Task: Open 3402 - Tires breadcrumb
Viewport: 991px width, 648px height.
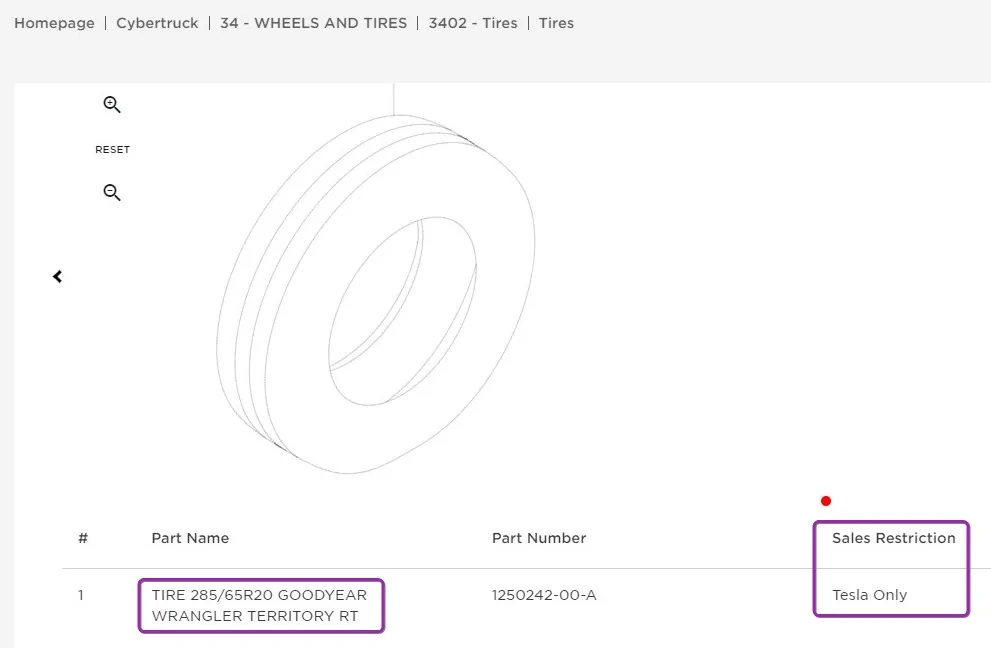Action: pyautogui.click(x=473, y=23)
